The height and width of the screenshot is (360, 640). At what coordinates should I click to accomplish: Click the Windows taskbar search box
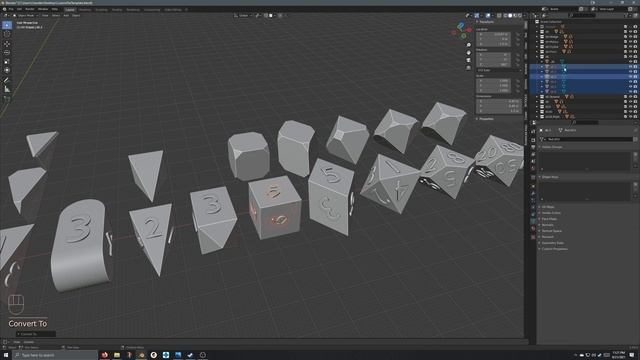[x=55, y=355]
